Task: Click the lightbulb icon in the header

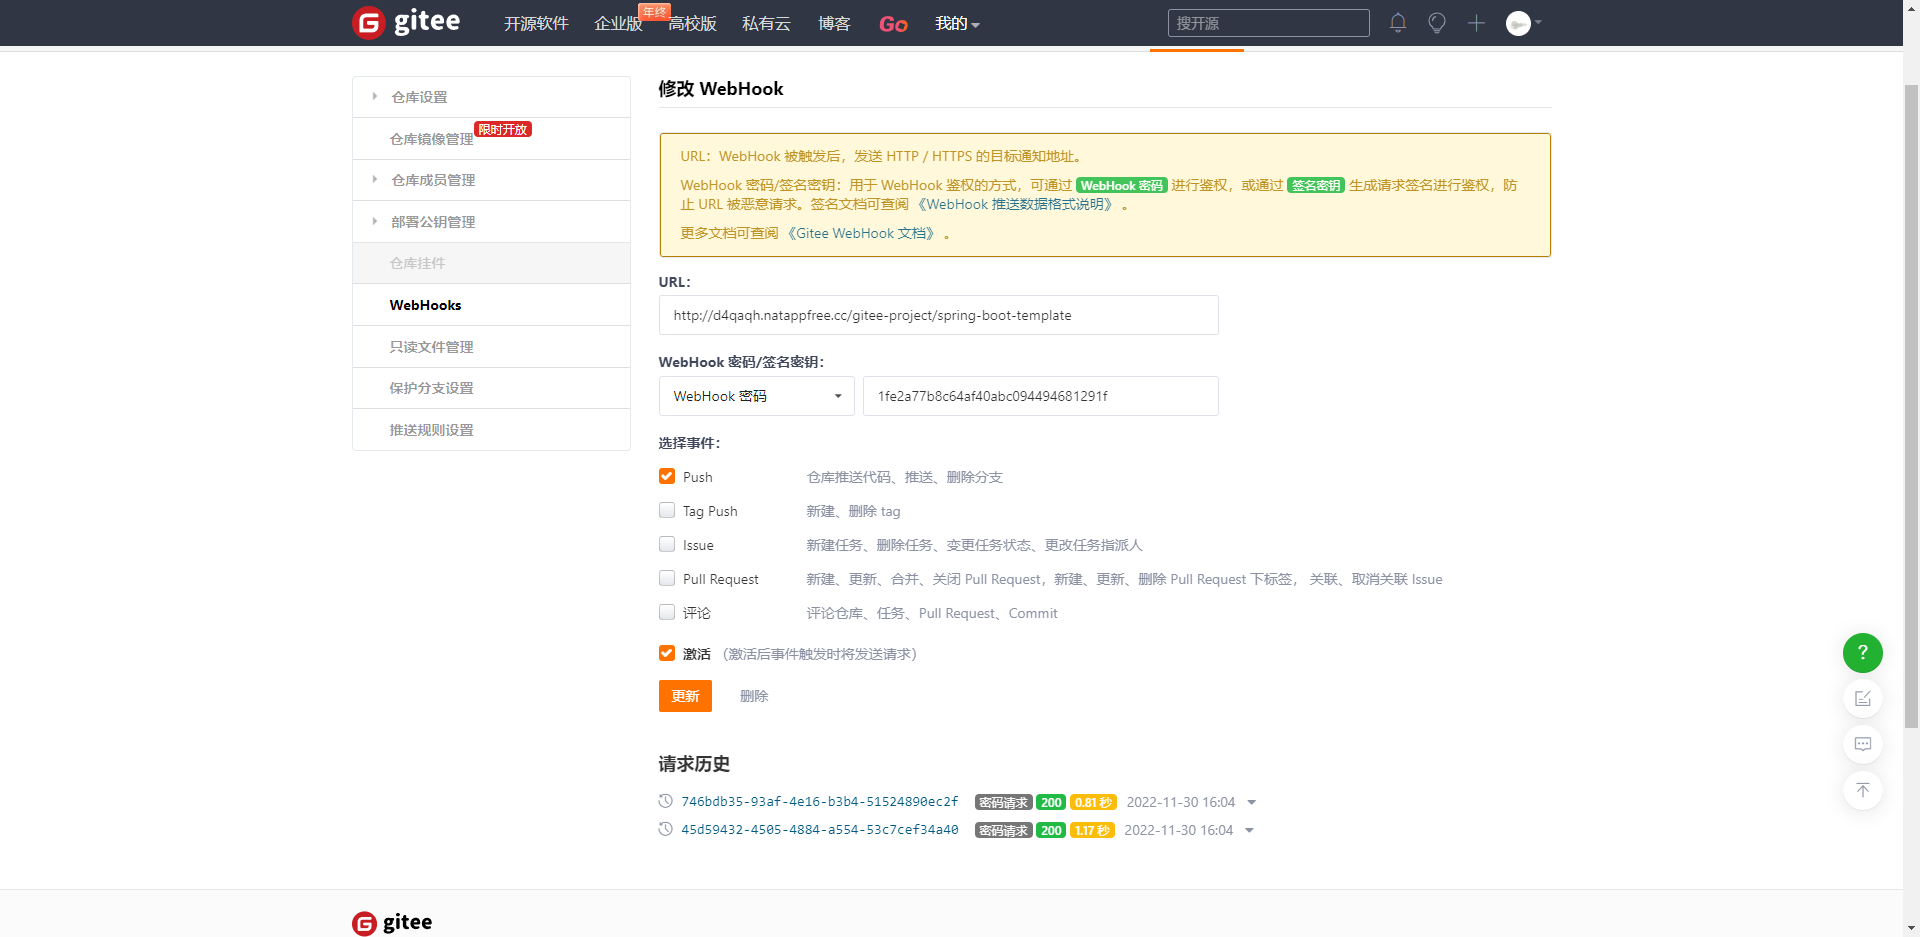Action: [1437, 23]
